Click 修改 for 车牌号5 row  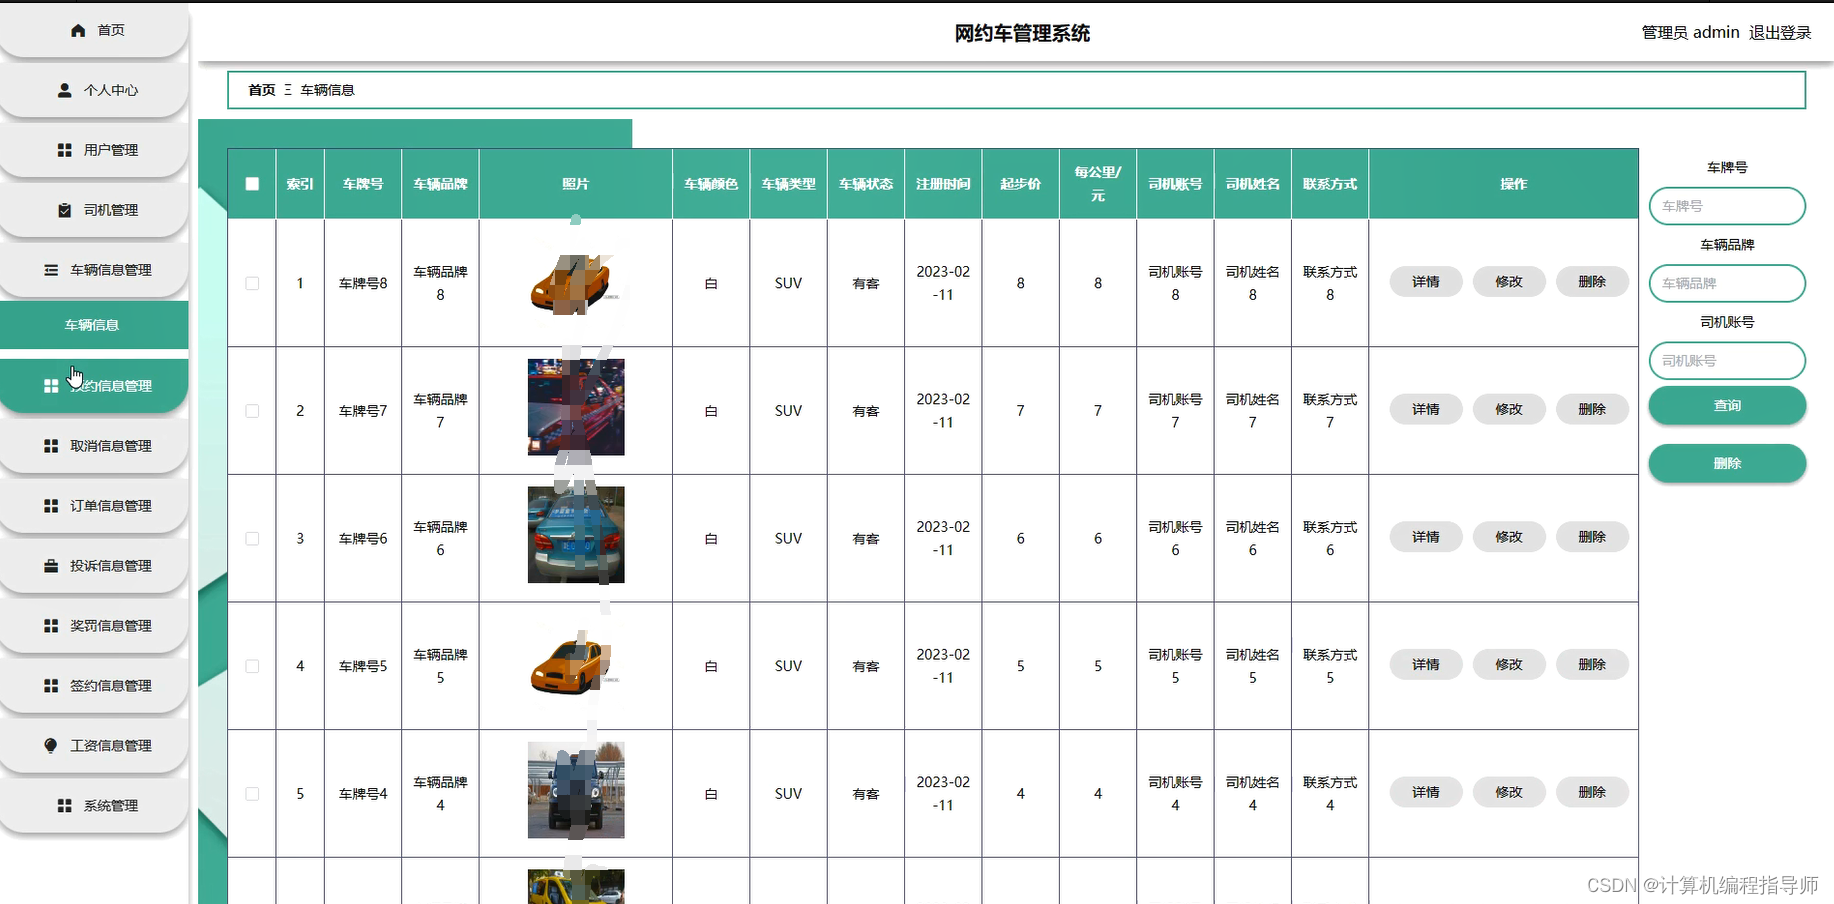[x=1509, y=664]
